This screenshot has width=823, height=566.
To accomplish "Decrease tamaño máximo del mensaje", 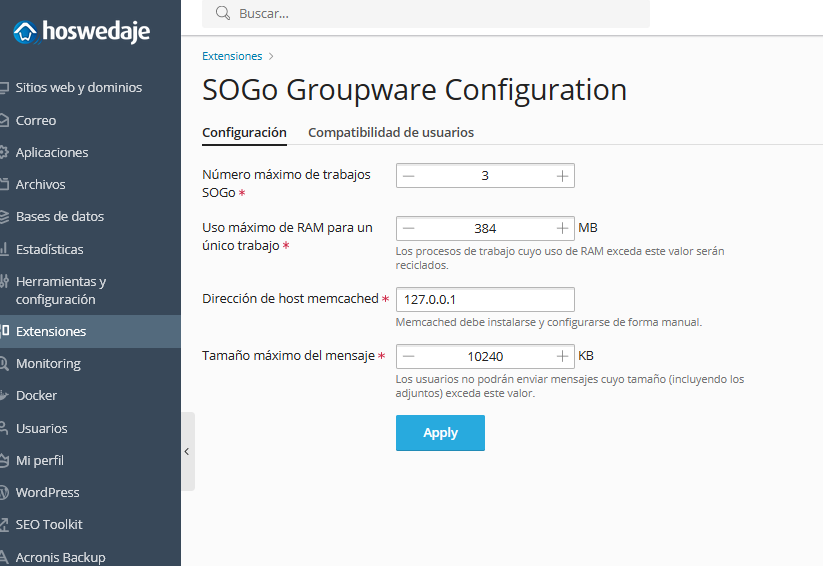I will click(409, 357).
